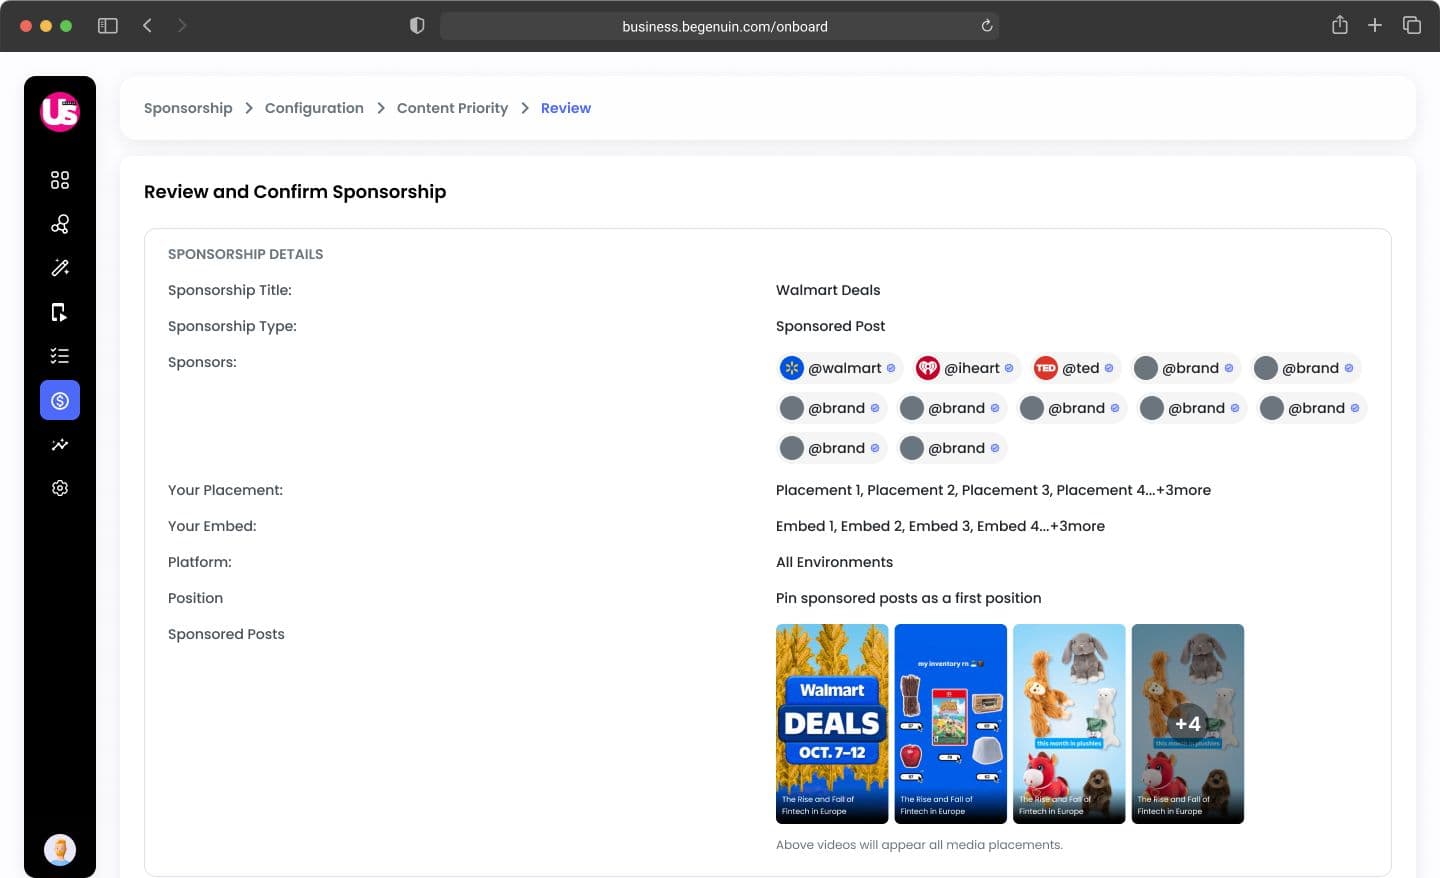Select the magic wand icon in sidebar
The image size is (1440, 878).
pos(60,268)
